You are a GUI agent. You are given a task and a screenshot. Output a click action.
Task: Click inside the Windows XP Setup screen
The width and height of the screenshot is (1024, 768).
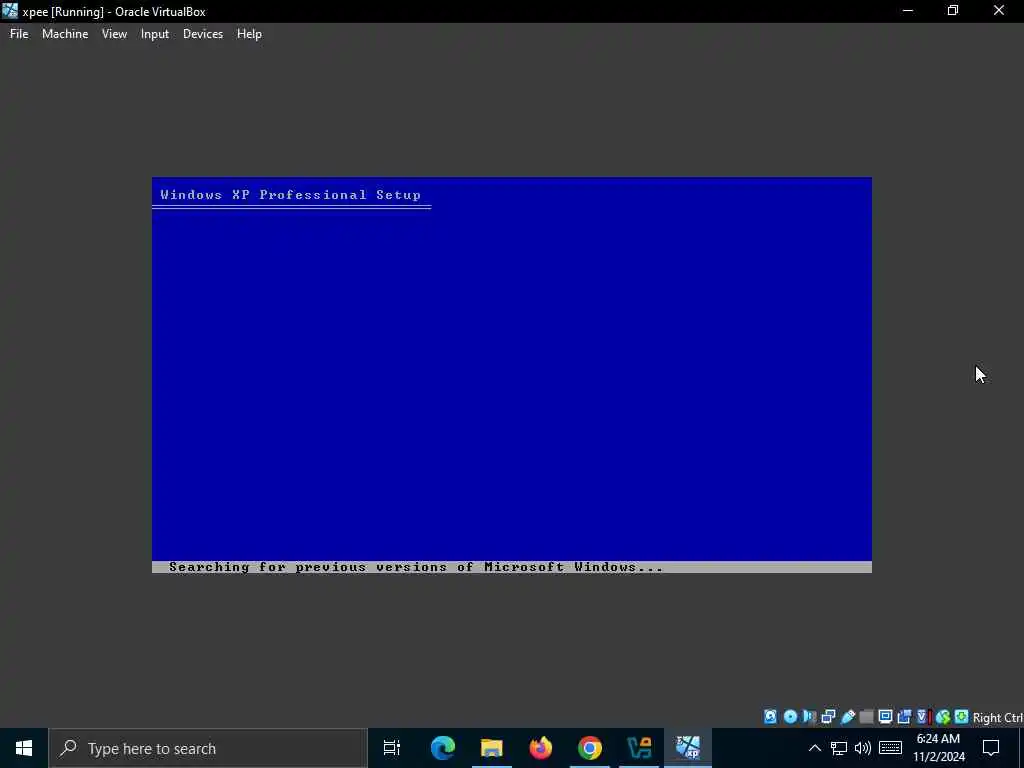(x=511, y=375)
